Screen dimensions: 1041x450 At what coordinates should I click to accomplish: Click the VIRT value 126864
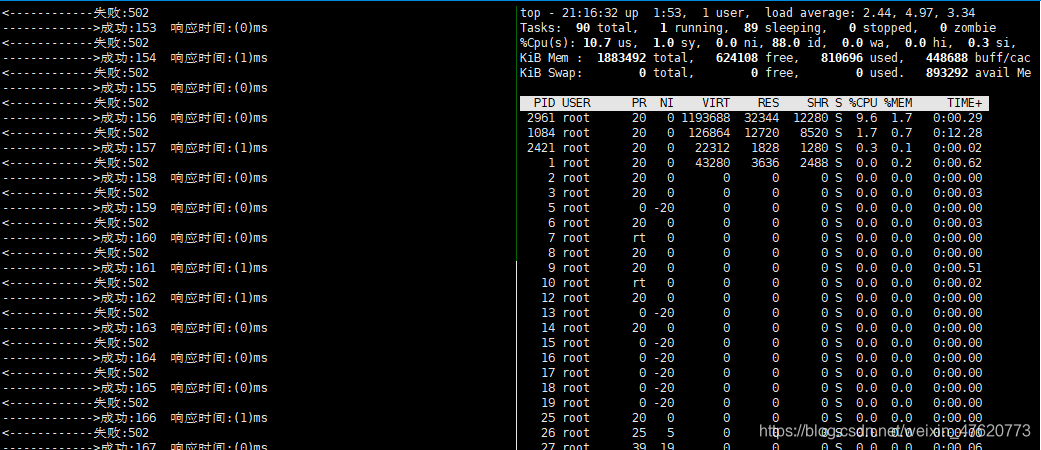pos(709,133)
